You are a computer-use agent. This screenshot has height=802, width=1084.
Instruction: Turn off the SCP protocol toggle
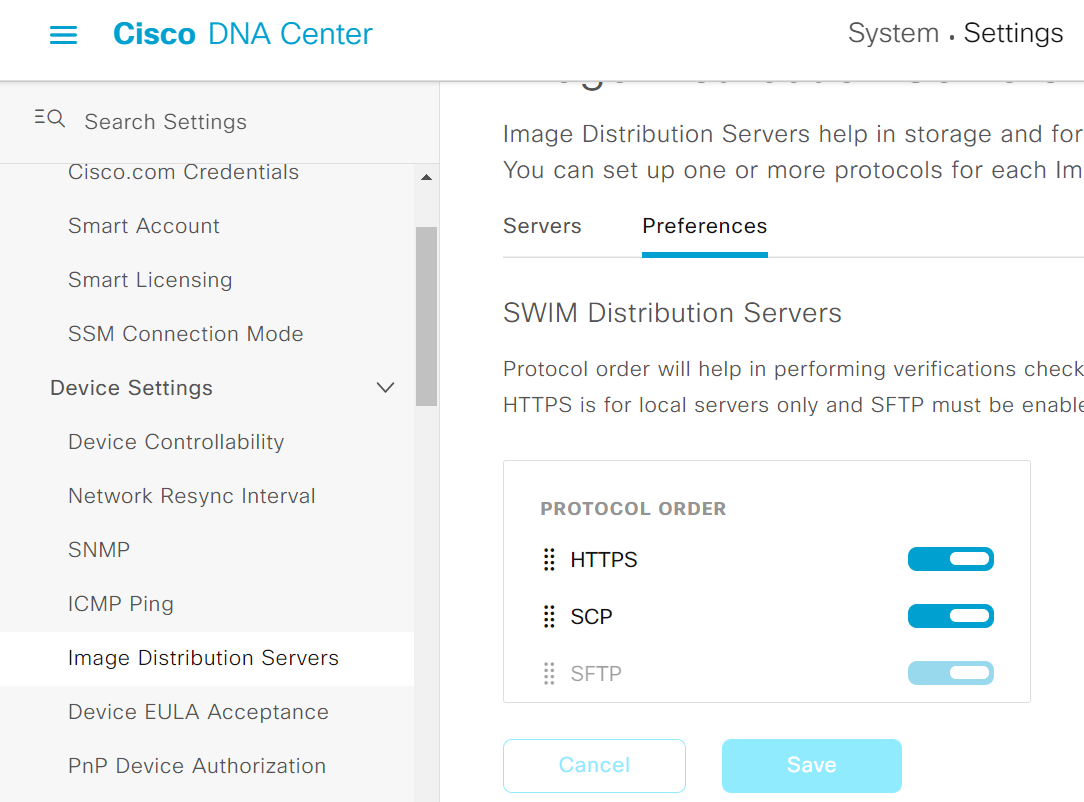pos(950,616)
